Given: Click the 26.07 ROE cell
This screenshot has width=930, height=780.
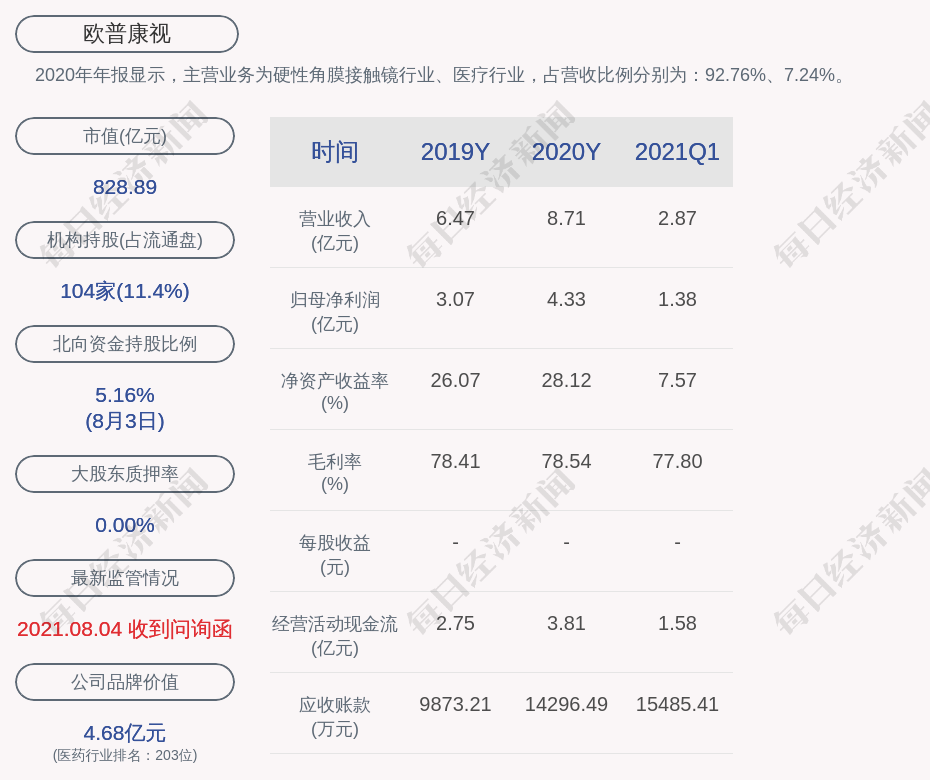Looking at the screenshot, I should coord(455,380).
